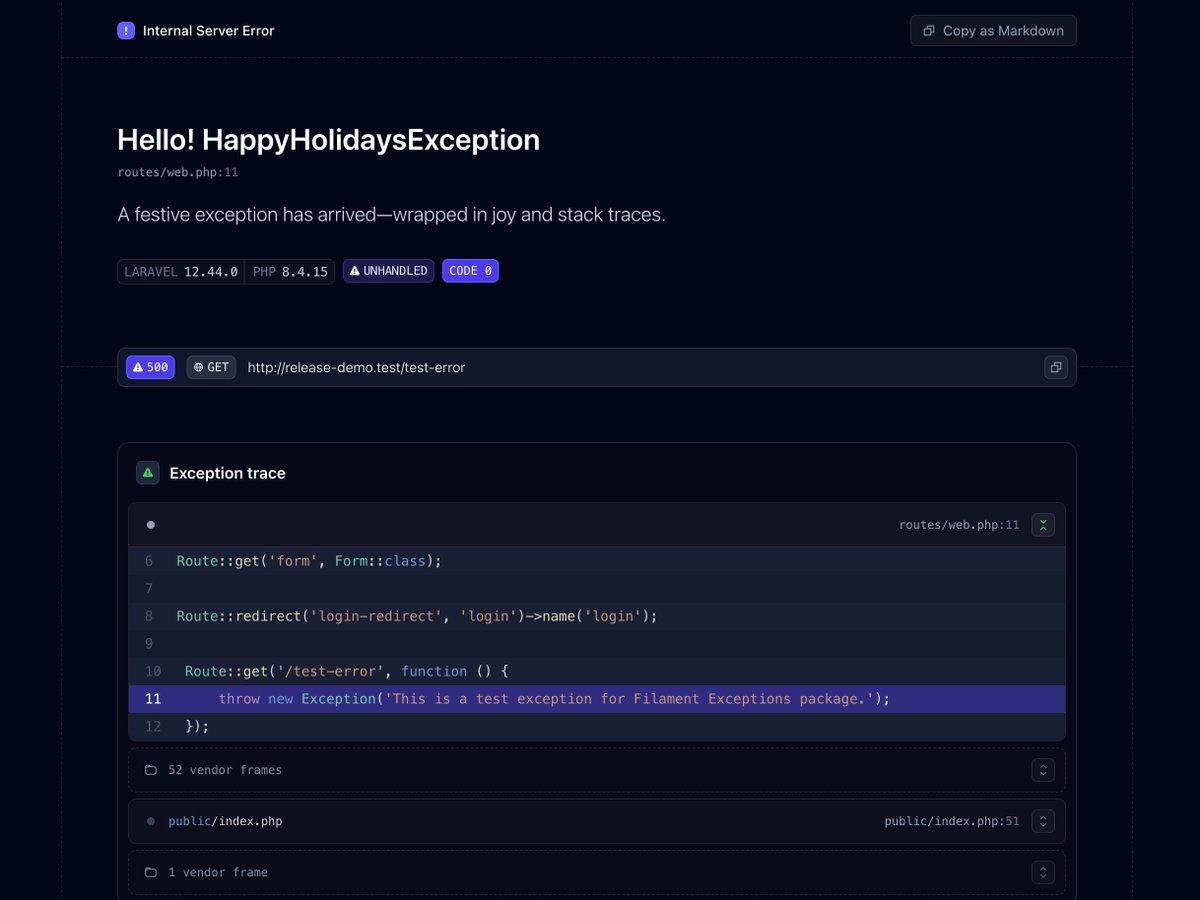
Task: Expand the public/index.php frame
Action: tap(1043, 821)
